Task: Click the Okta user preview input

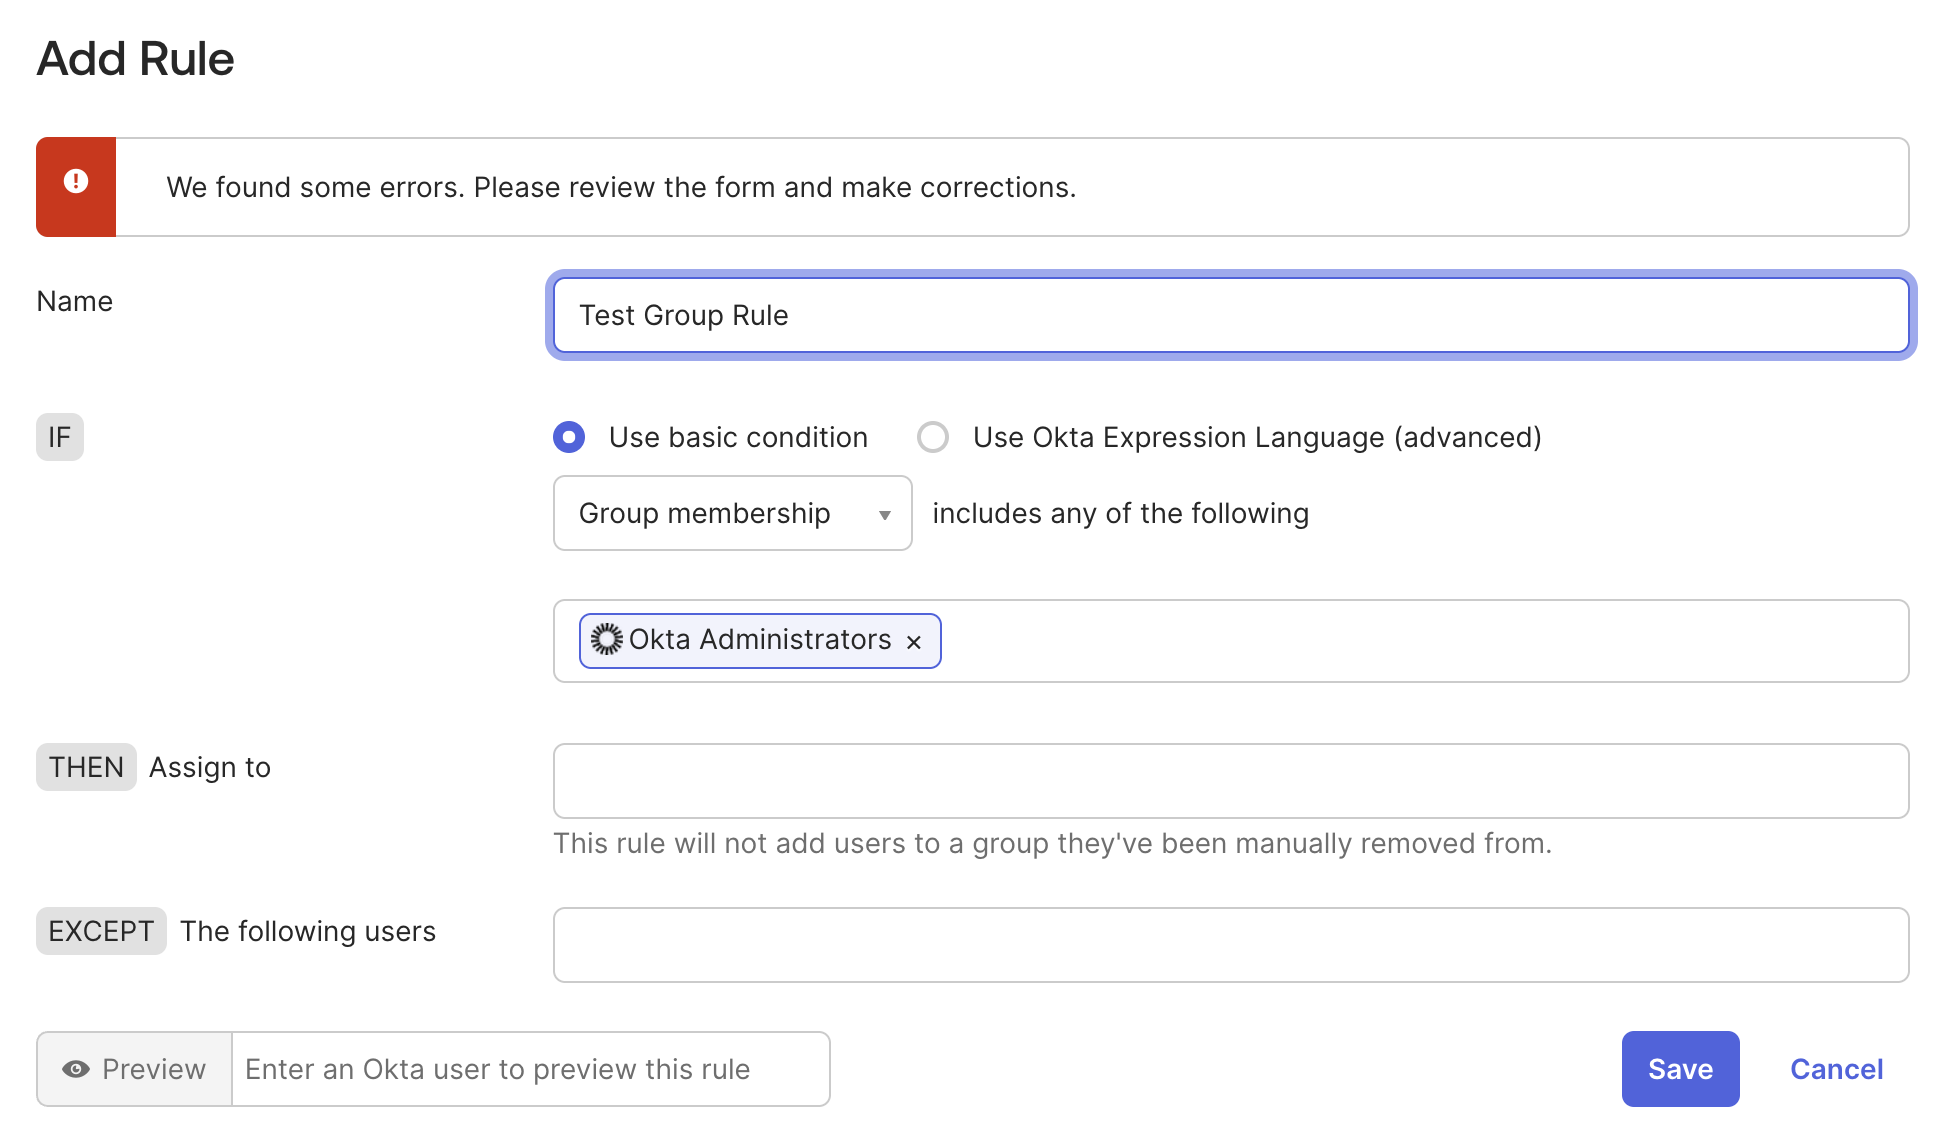Action: pos(530,1069)
